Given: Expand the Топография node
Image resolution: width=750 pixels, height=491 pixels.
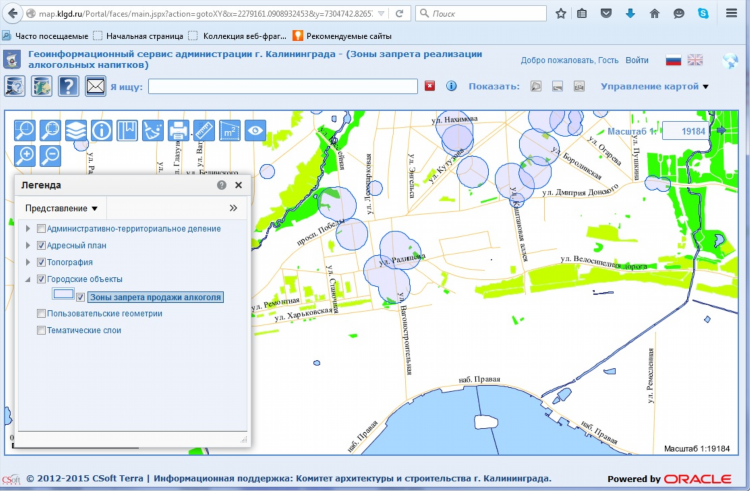Looking at the screenshot, I should pos(28,262).
